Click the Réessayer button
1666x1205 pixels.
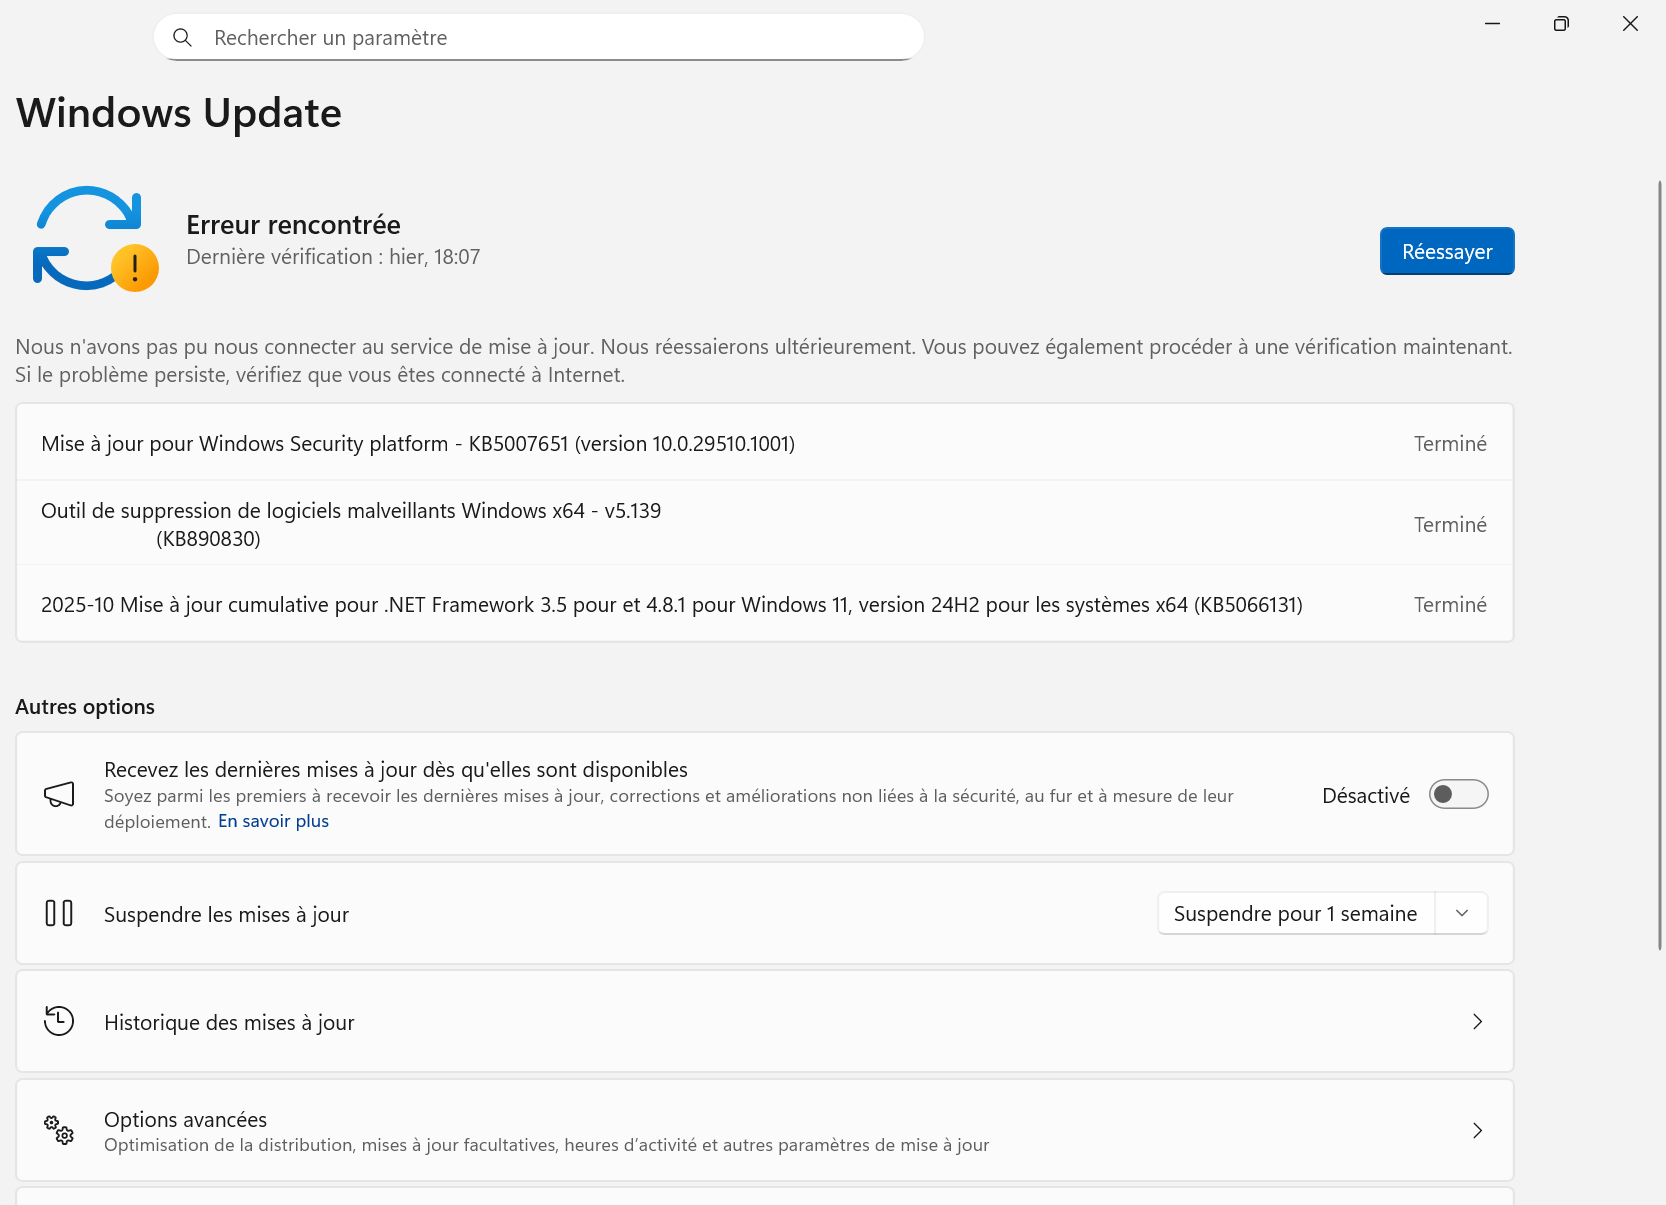point(1447,252)
